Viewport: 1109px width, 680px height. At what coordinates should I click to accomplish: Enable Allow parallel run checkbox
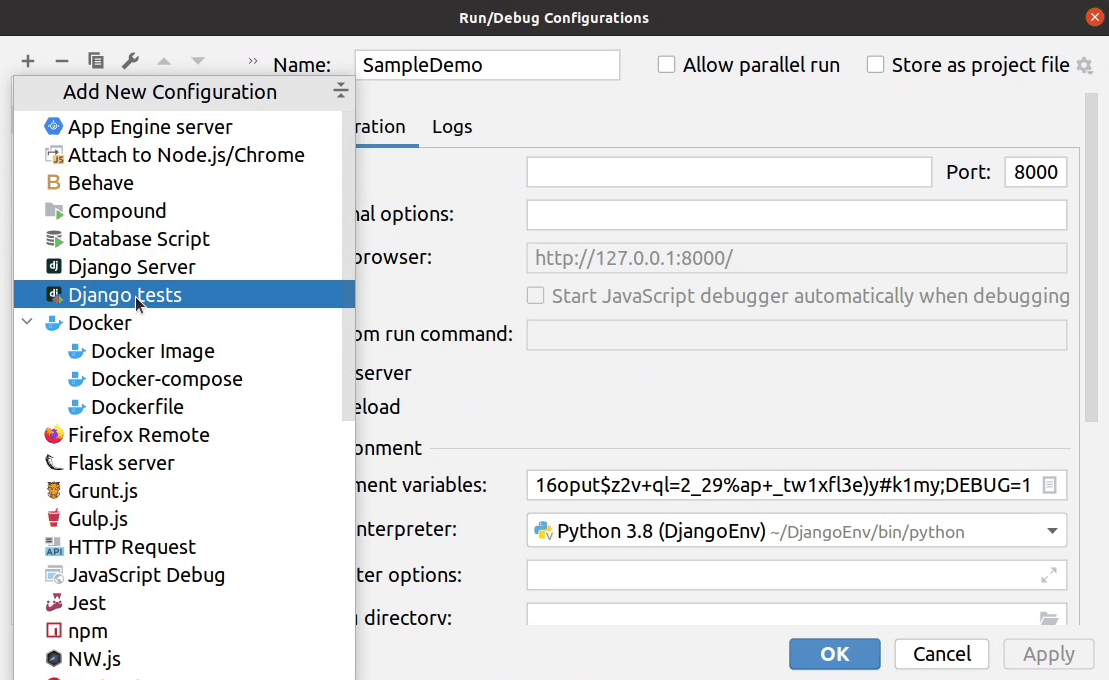point(667,65)
